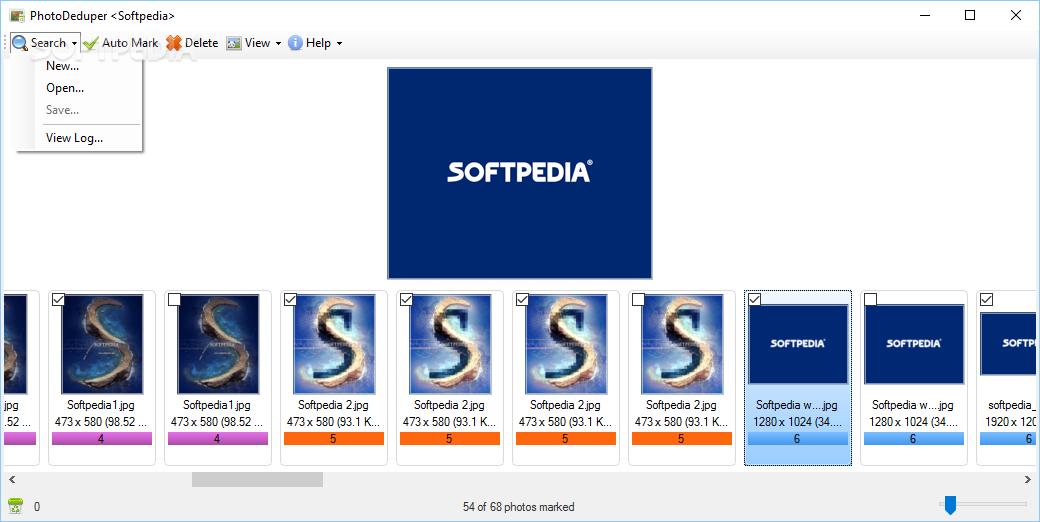The image size is (1040, 522).
Task: Click the highlighted group 6 blue bar
Action: (x=798, y=438)
